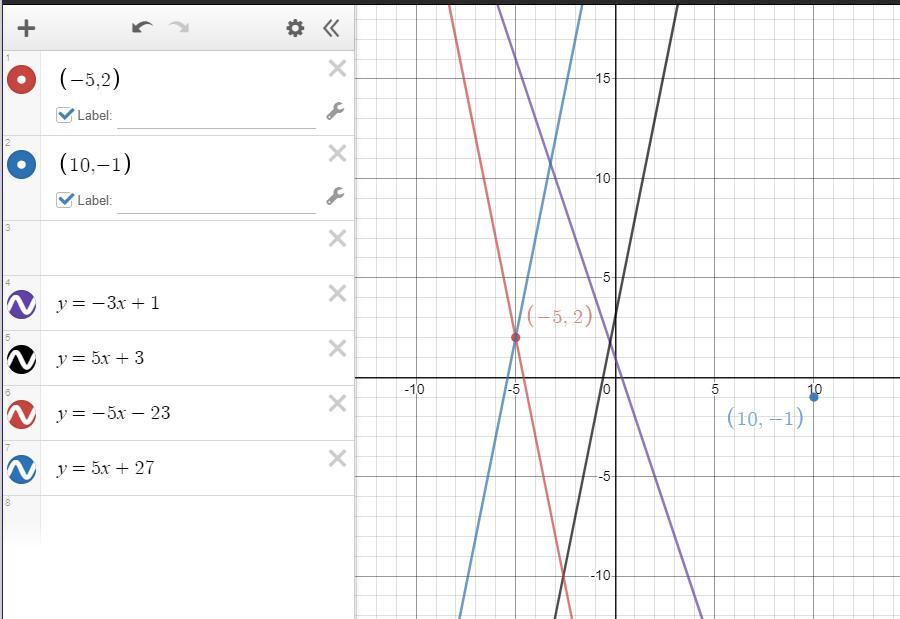Uncheck Label checkbox for point (10,-1)
The image size is (900, 619).
pos(64,200)
